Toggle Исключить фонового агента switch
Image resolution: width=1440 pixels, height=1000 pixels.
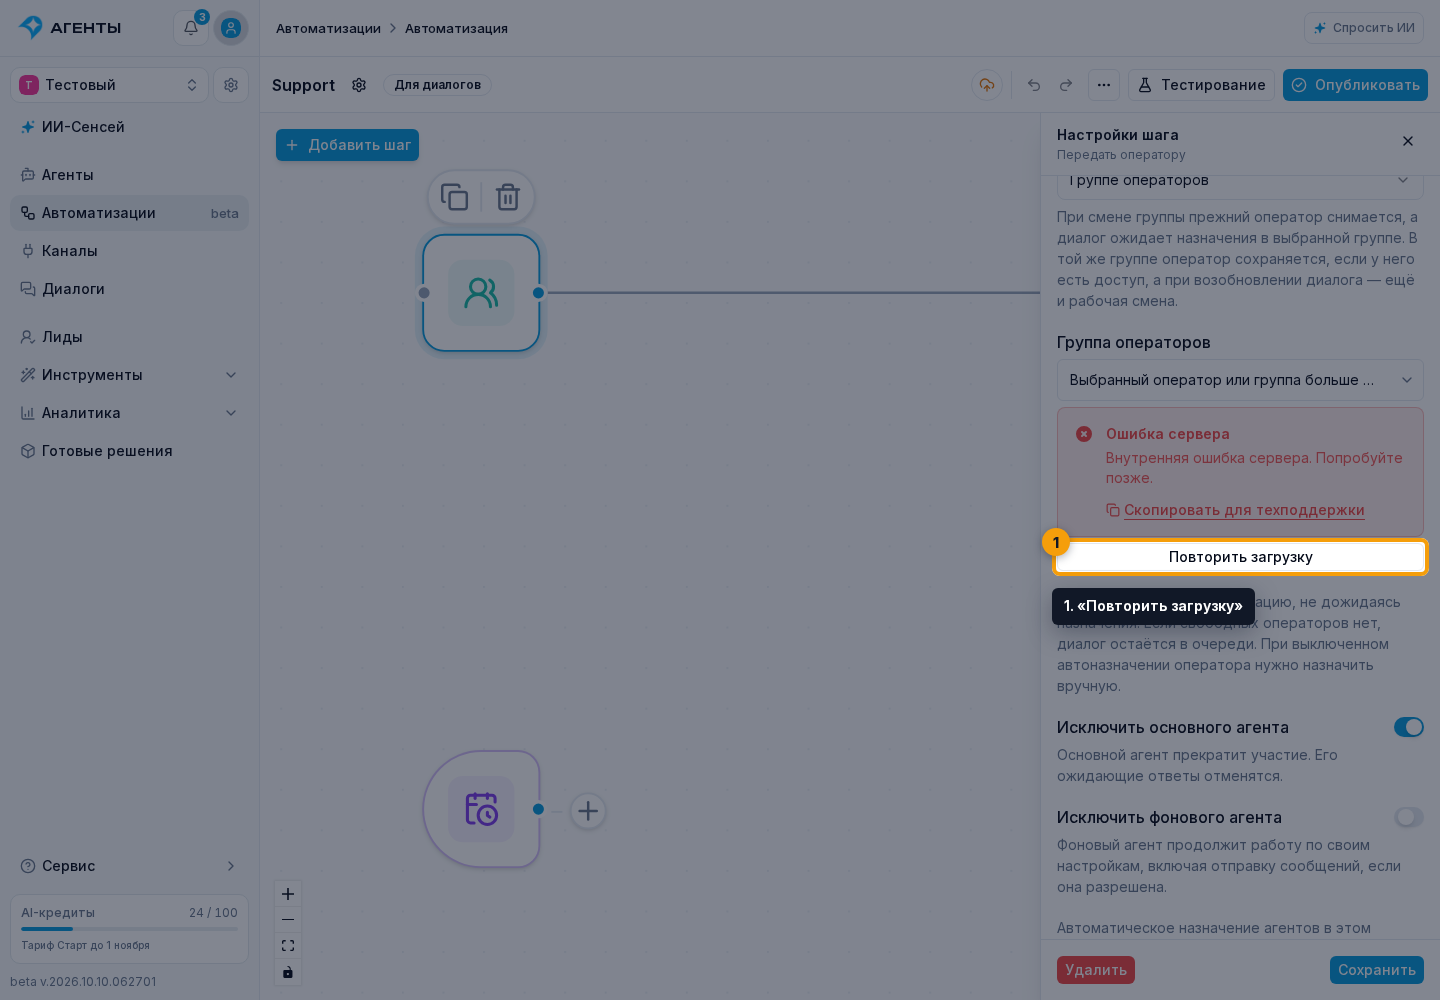[x=1409, y=817]
